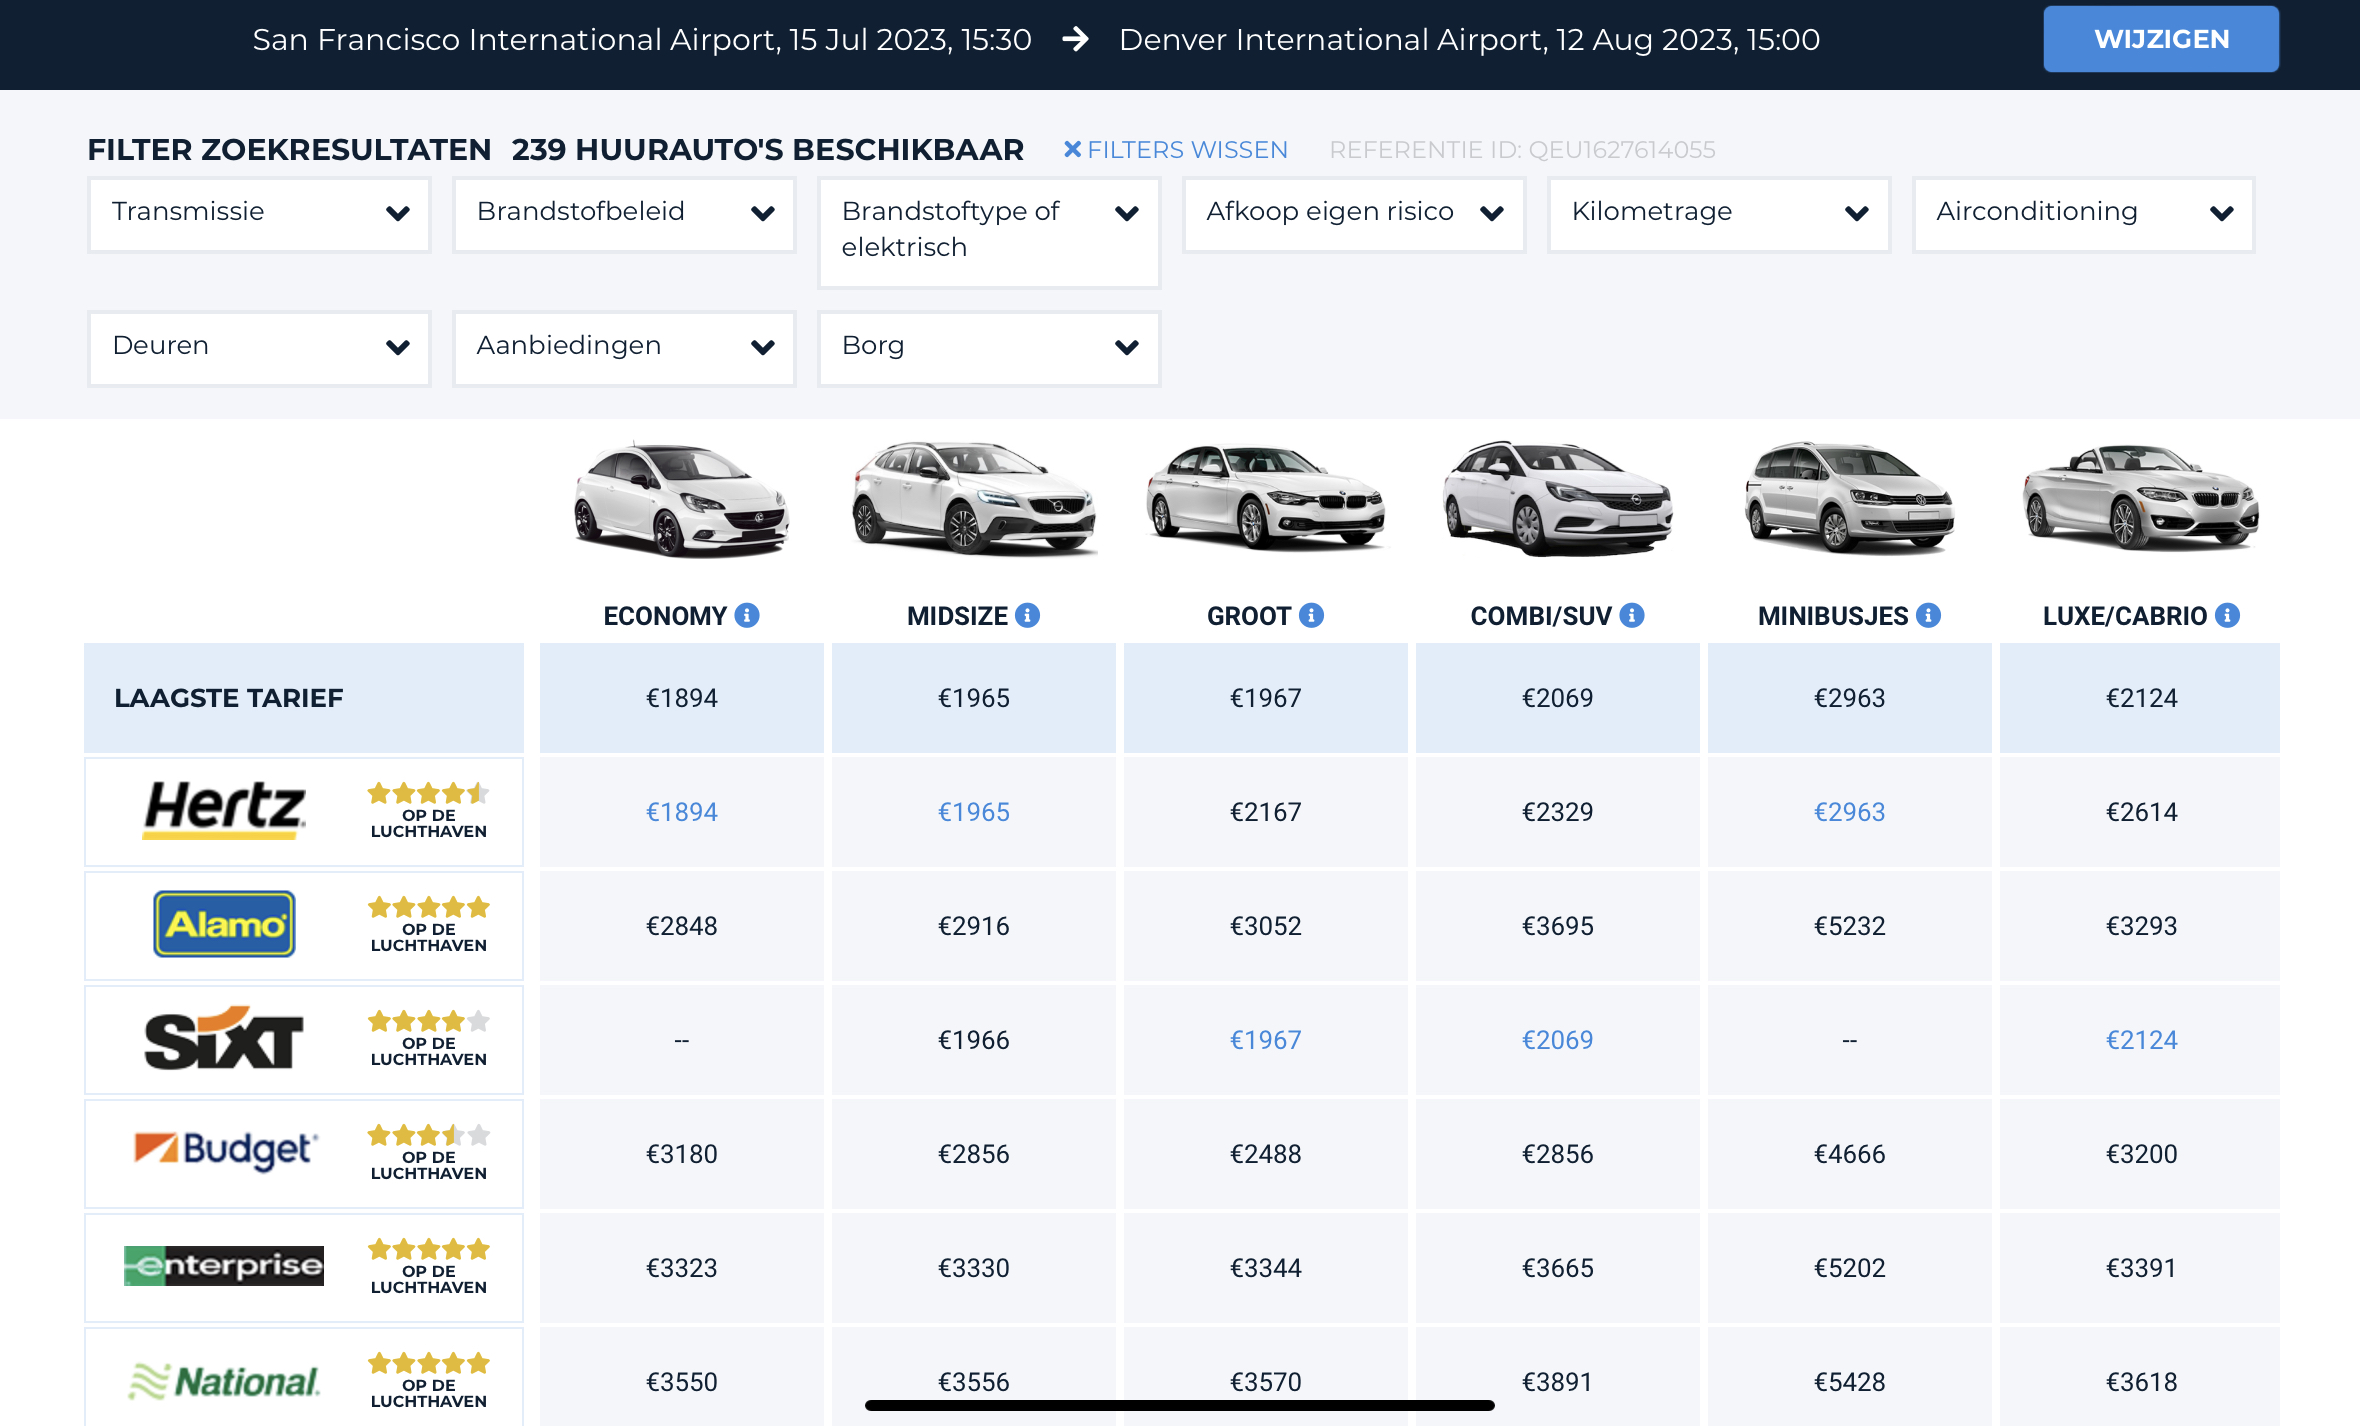The height and width of the screenshot is (1426, 2360).
Task: Expand the Brandstofbeleid dropdown
Action: coord(623,213)
